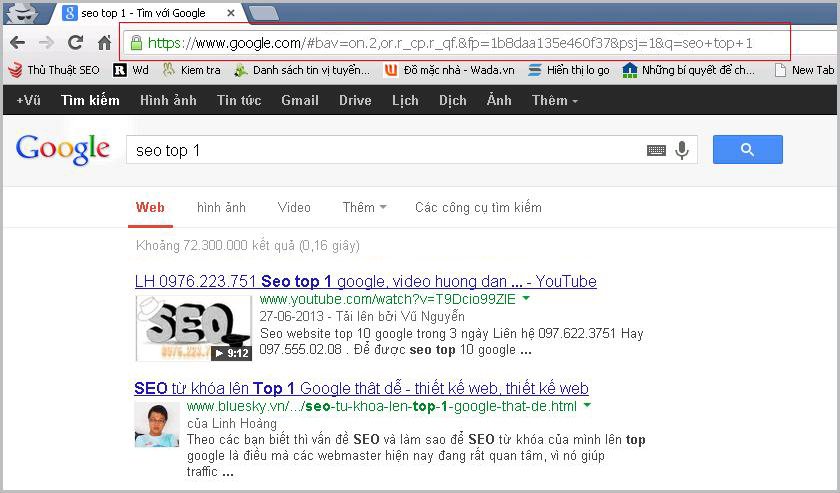The height and width of the screenshot is (493, 840).
Task: Open the 'Wd' bookmark
Action: [x=131, y=70]
